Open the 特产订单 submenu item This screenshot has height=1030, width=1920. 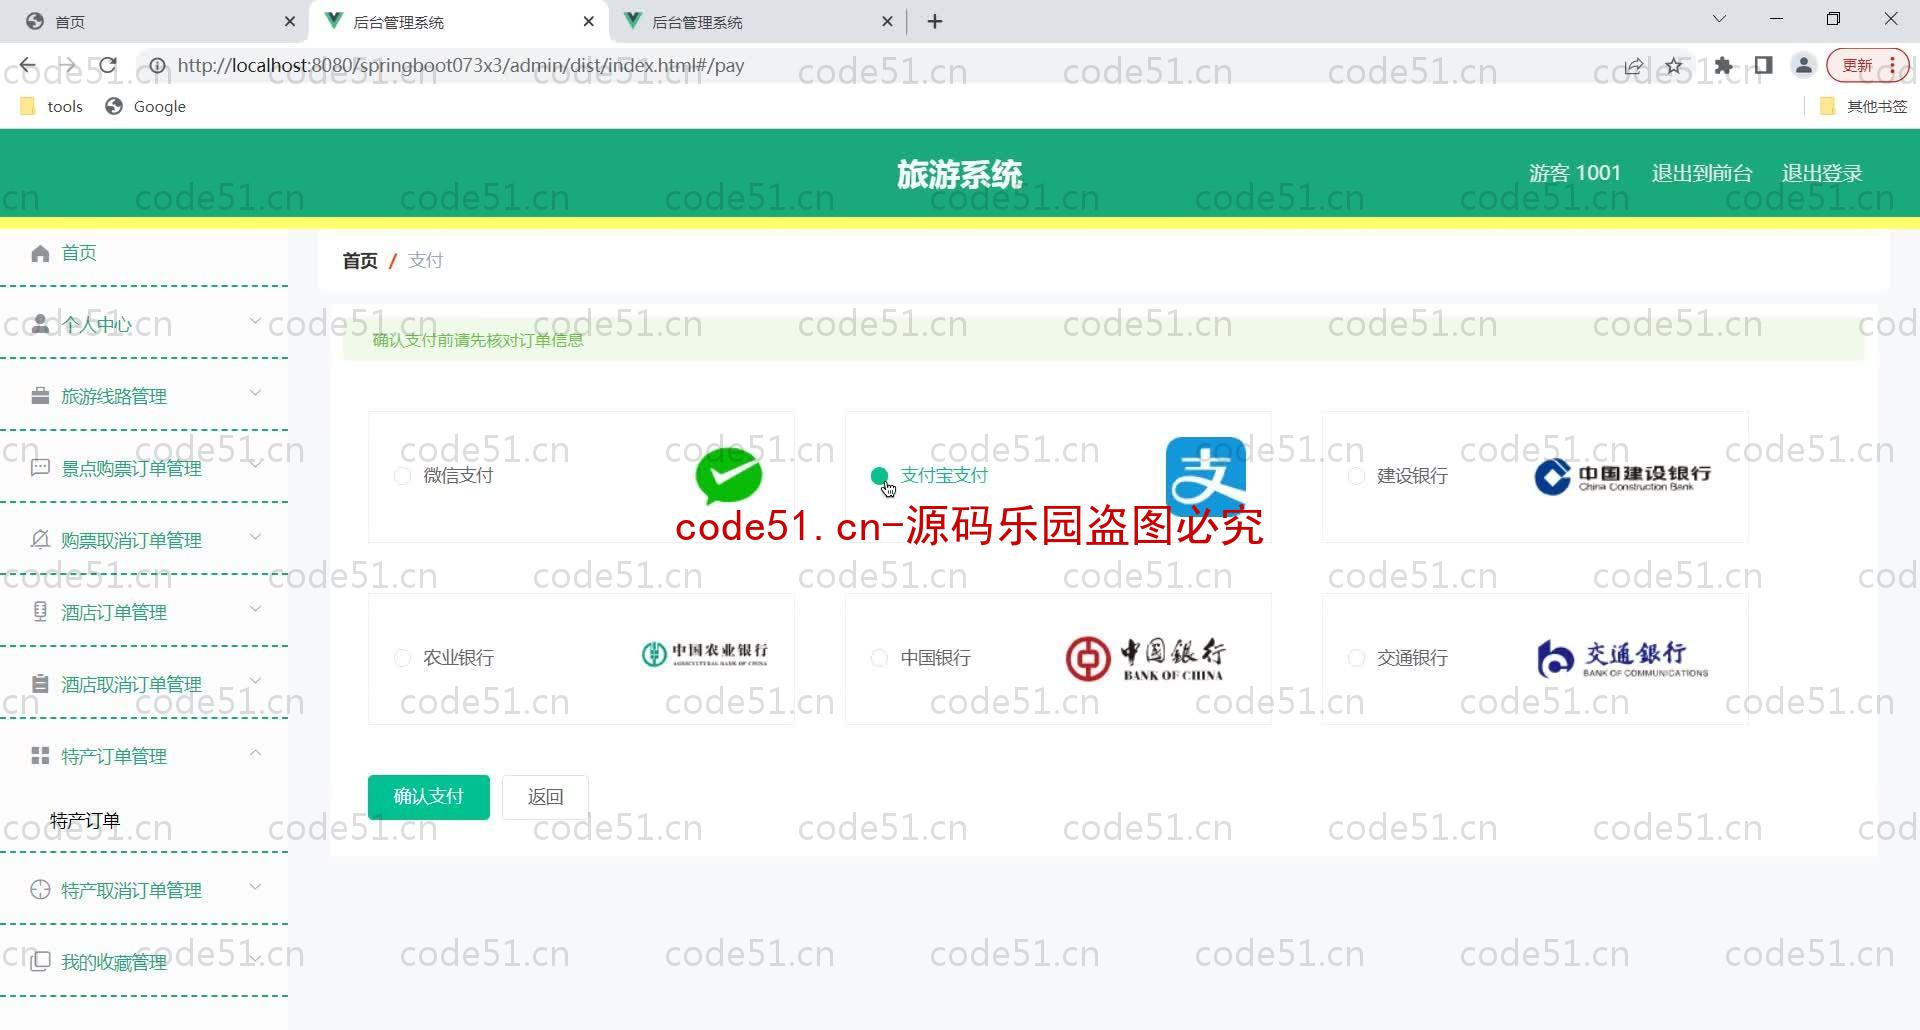[85, 821]
